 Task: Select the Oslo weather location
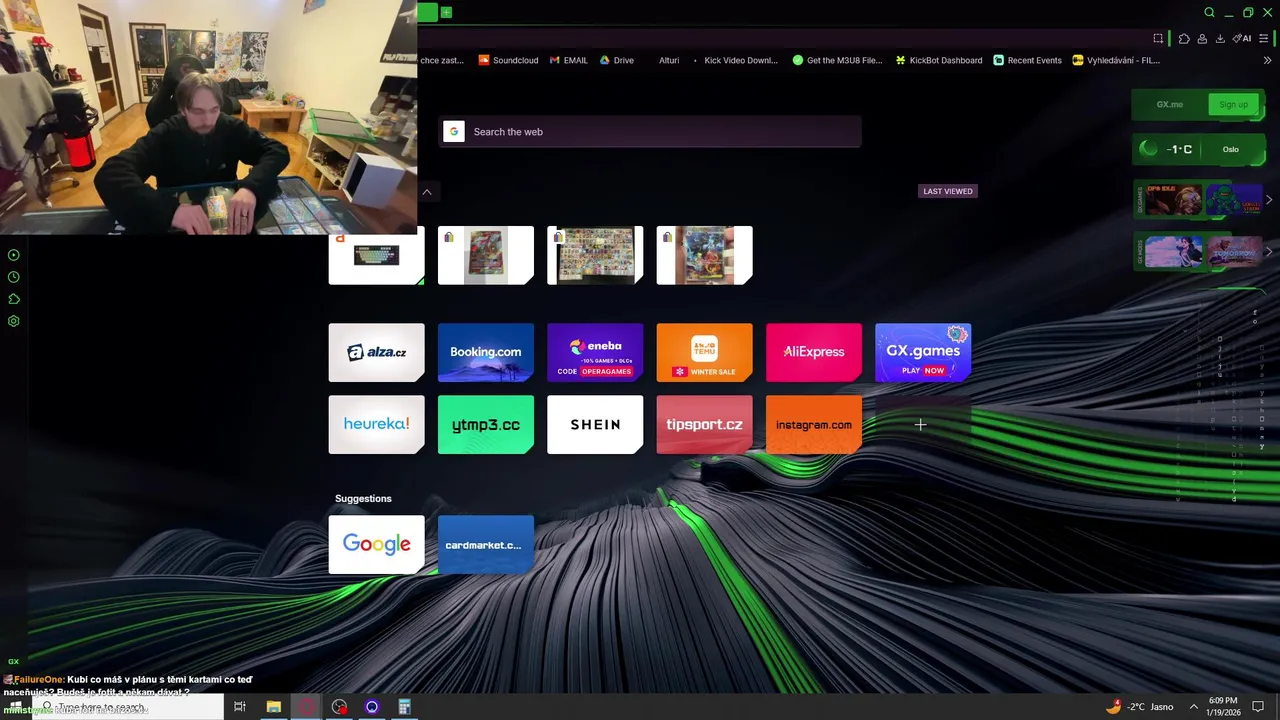point(1230,149)
